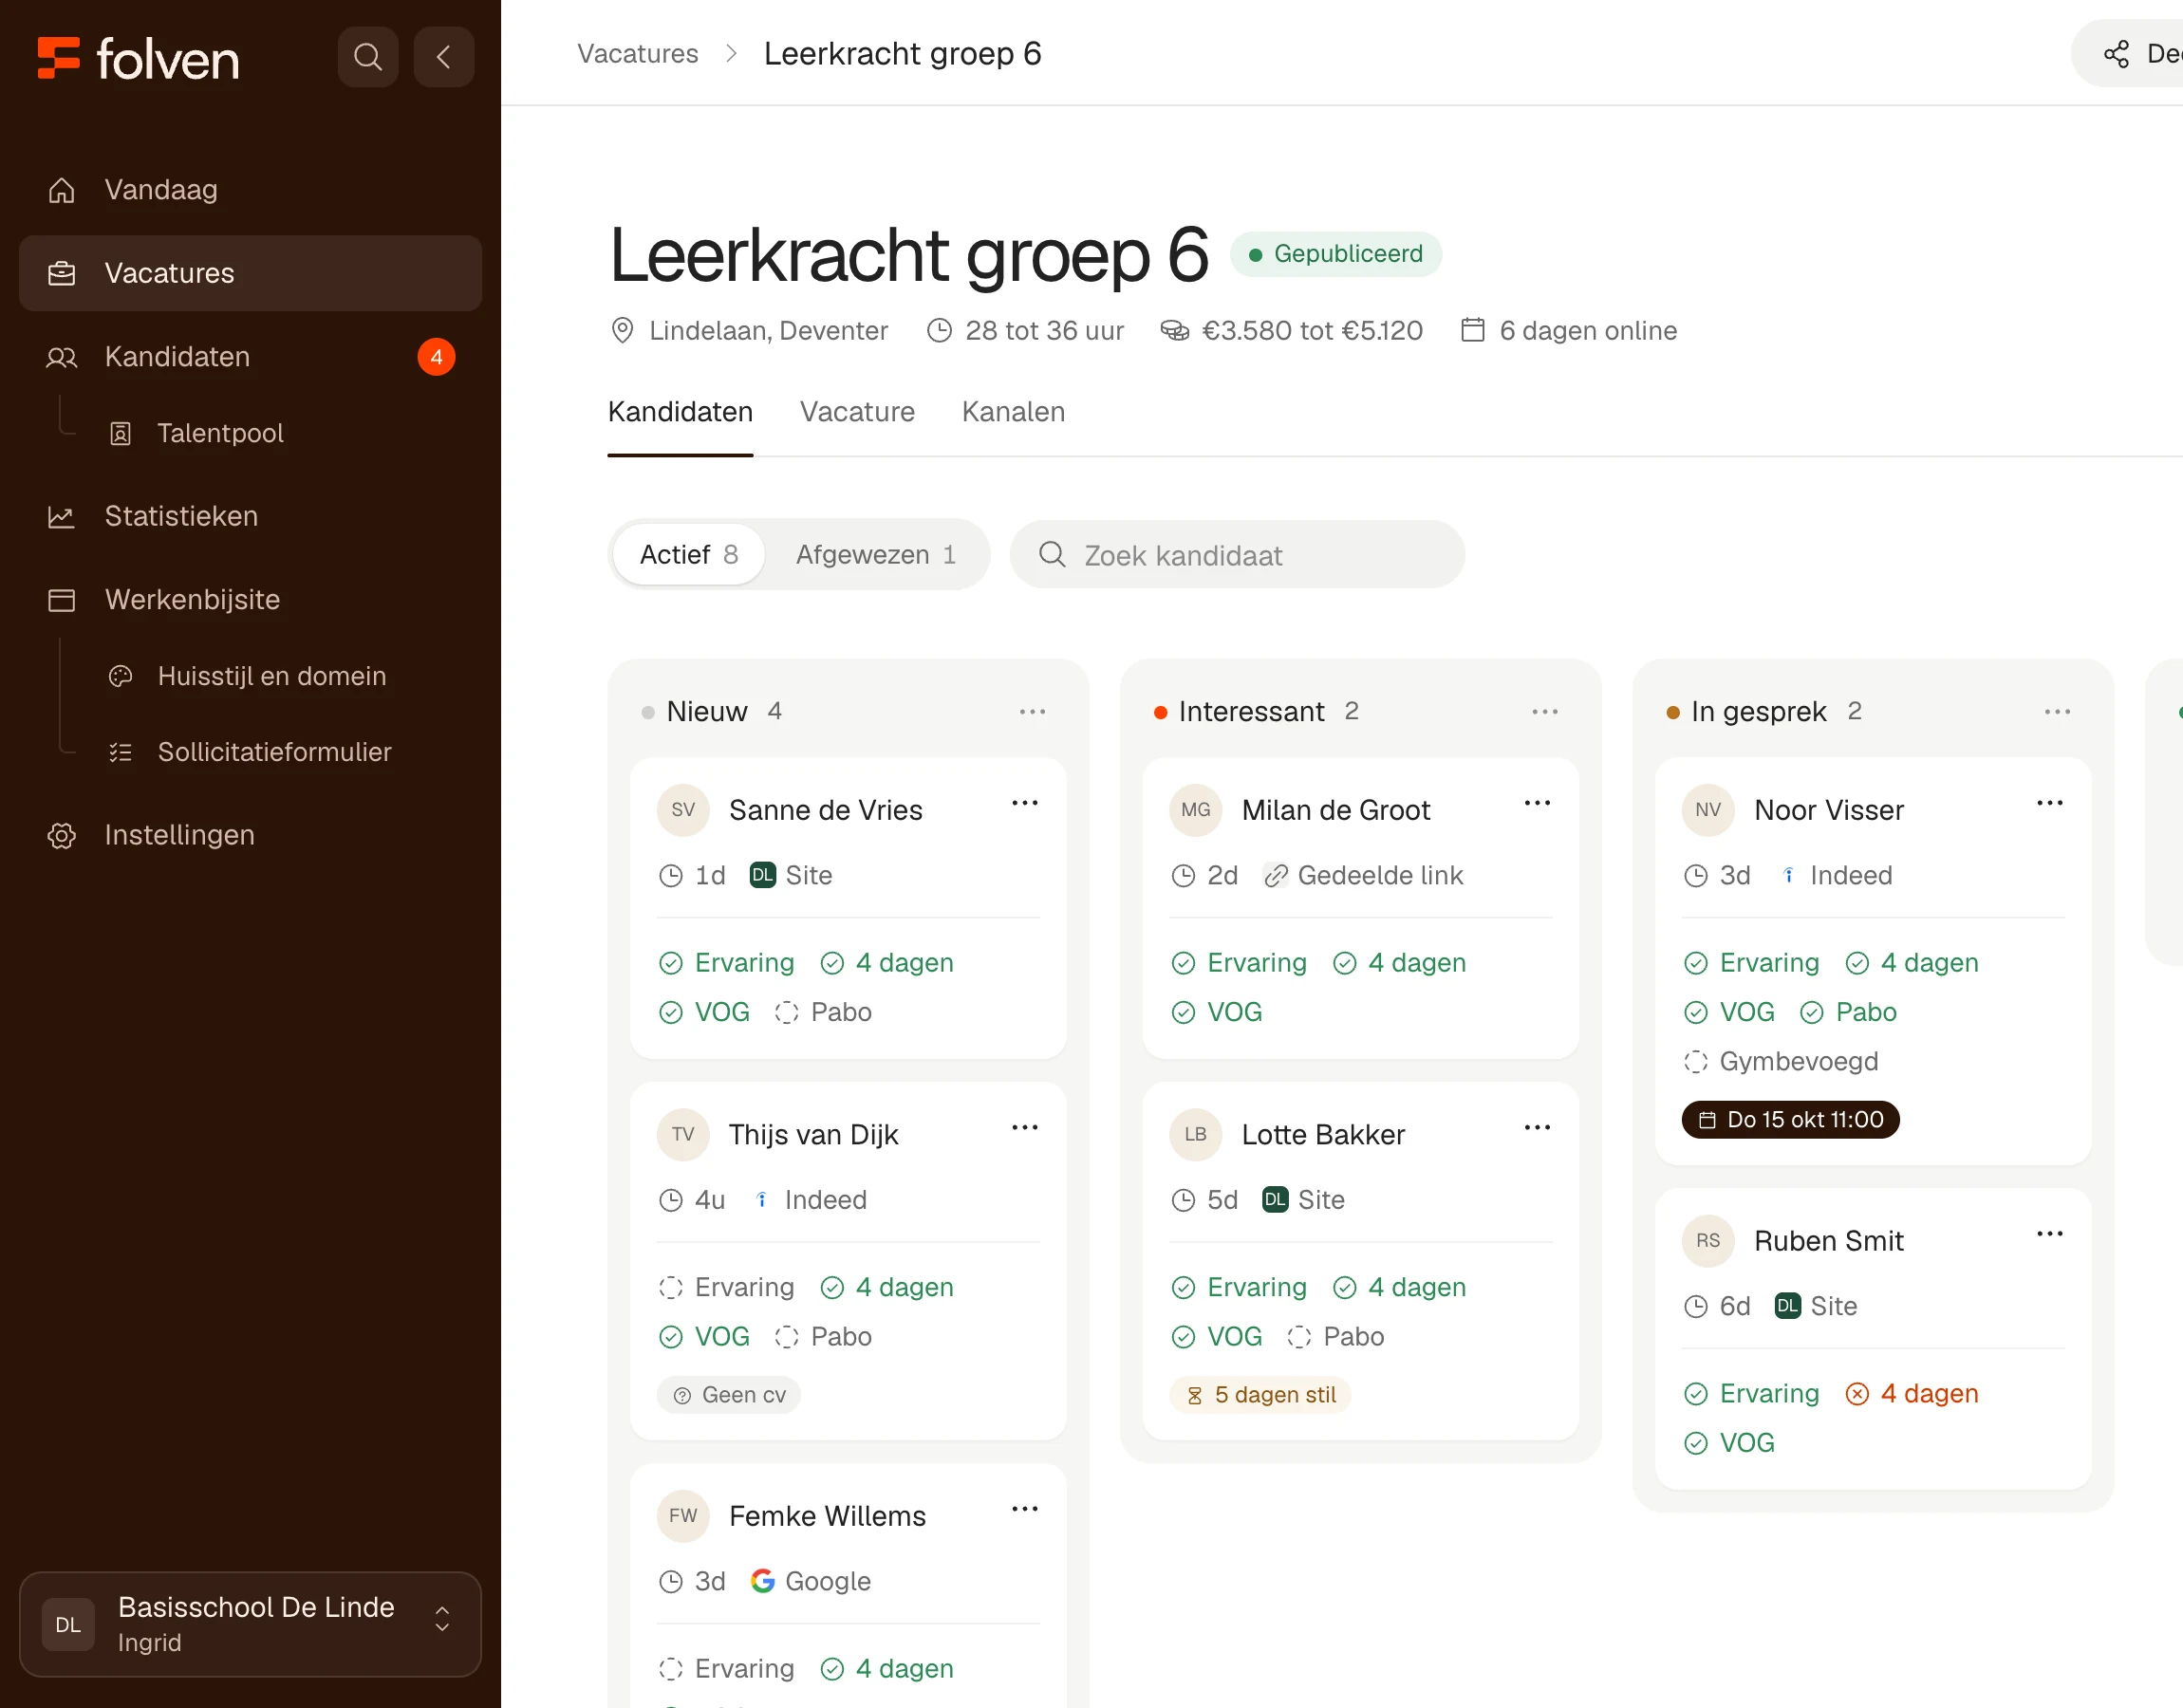Click the folven logo

tap(138, 58)
